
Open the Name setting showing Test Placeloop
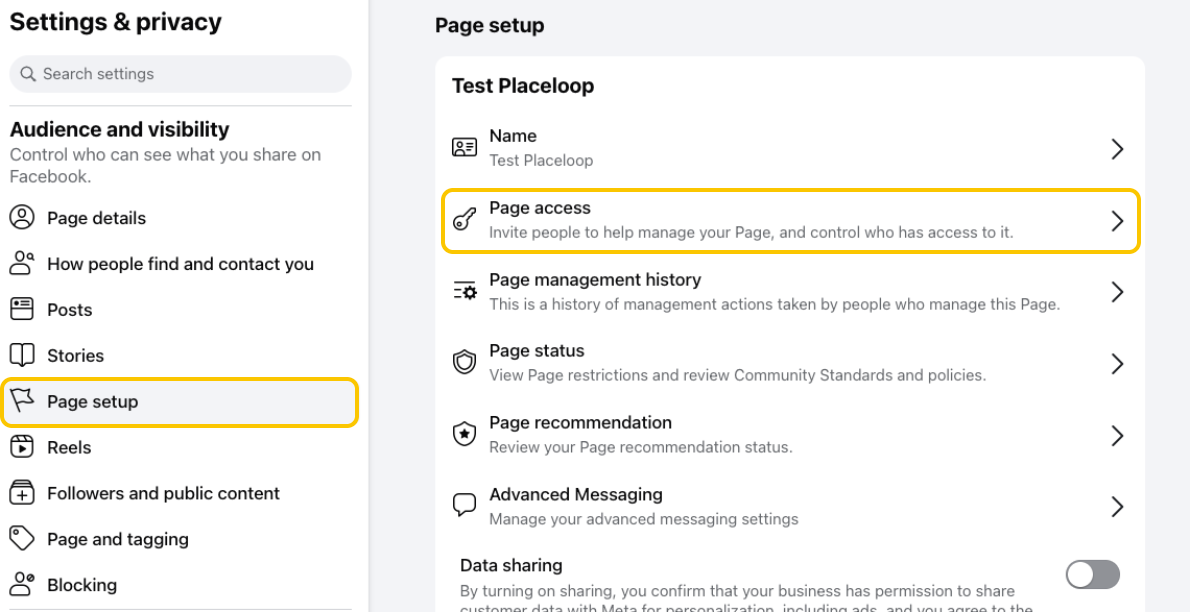790,148
